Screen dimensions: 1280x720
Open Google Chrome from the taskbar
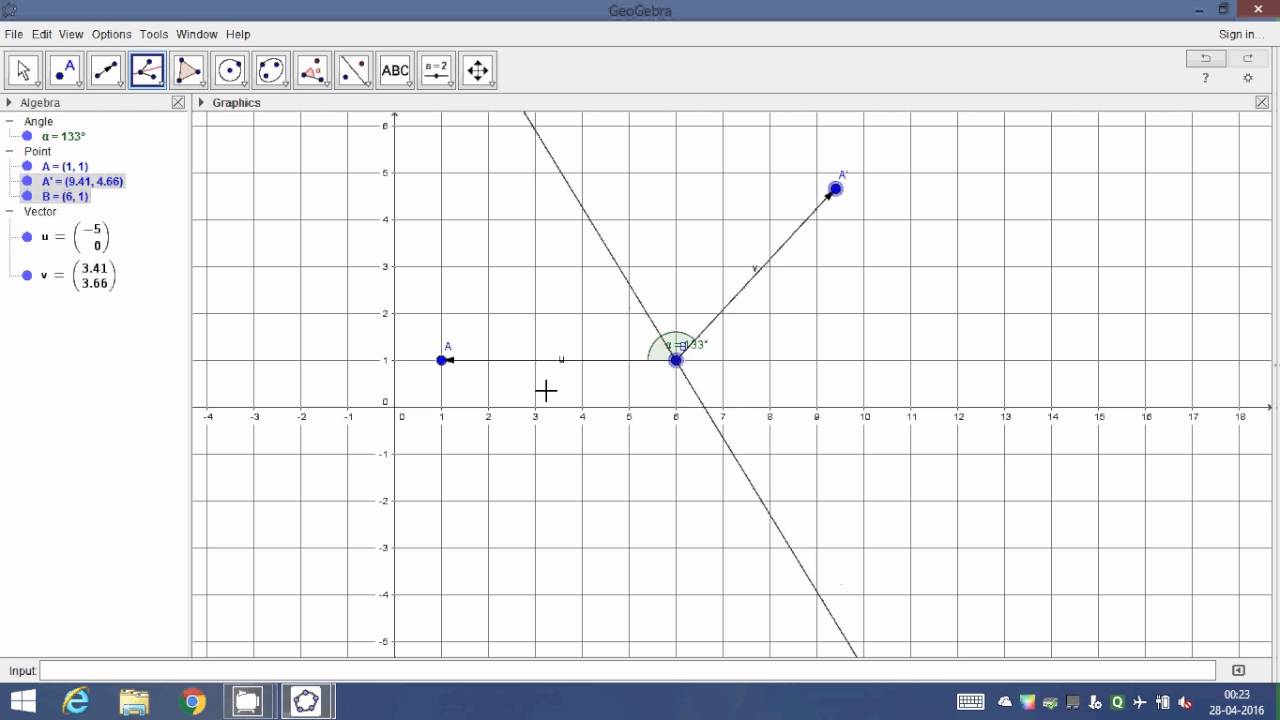192,701
